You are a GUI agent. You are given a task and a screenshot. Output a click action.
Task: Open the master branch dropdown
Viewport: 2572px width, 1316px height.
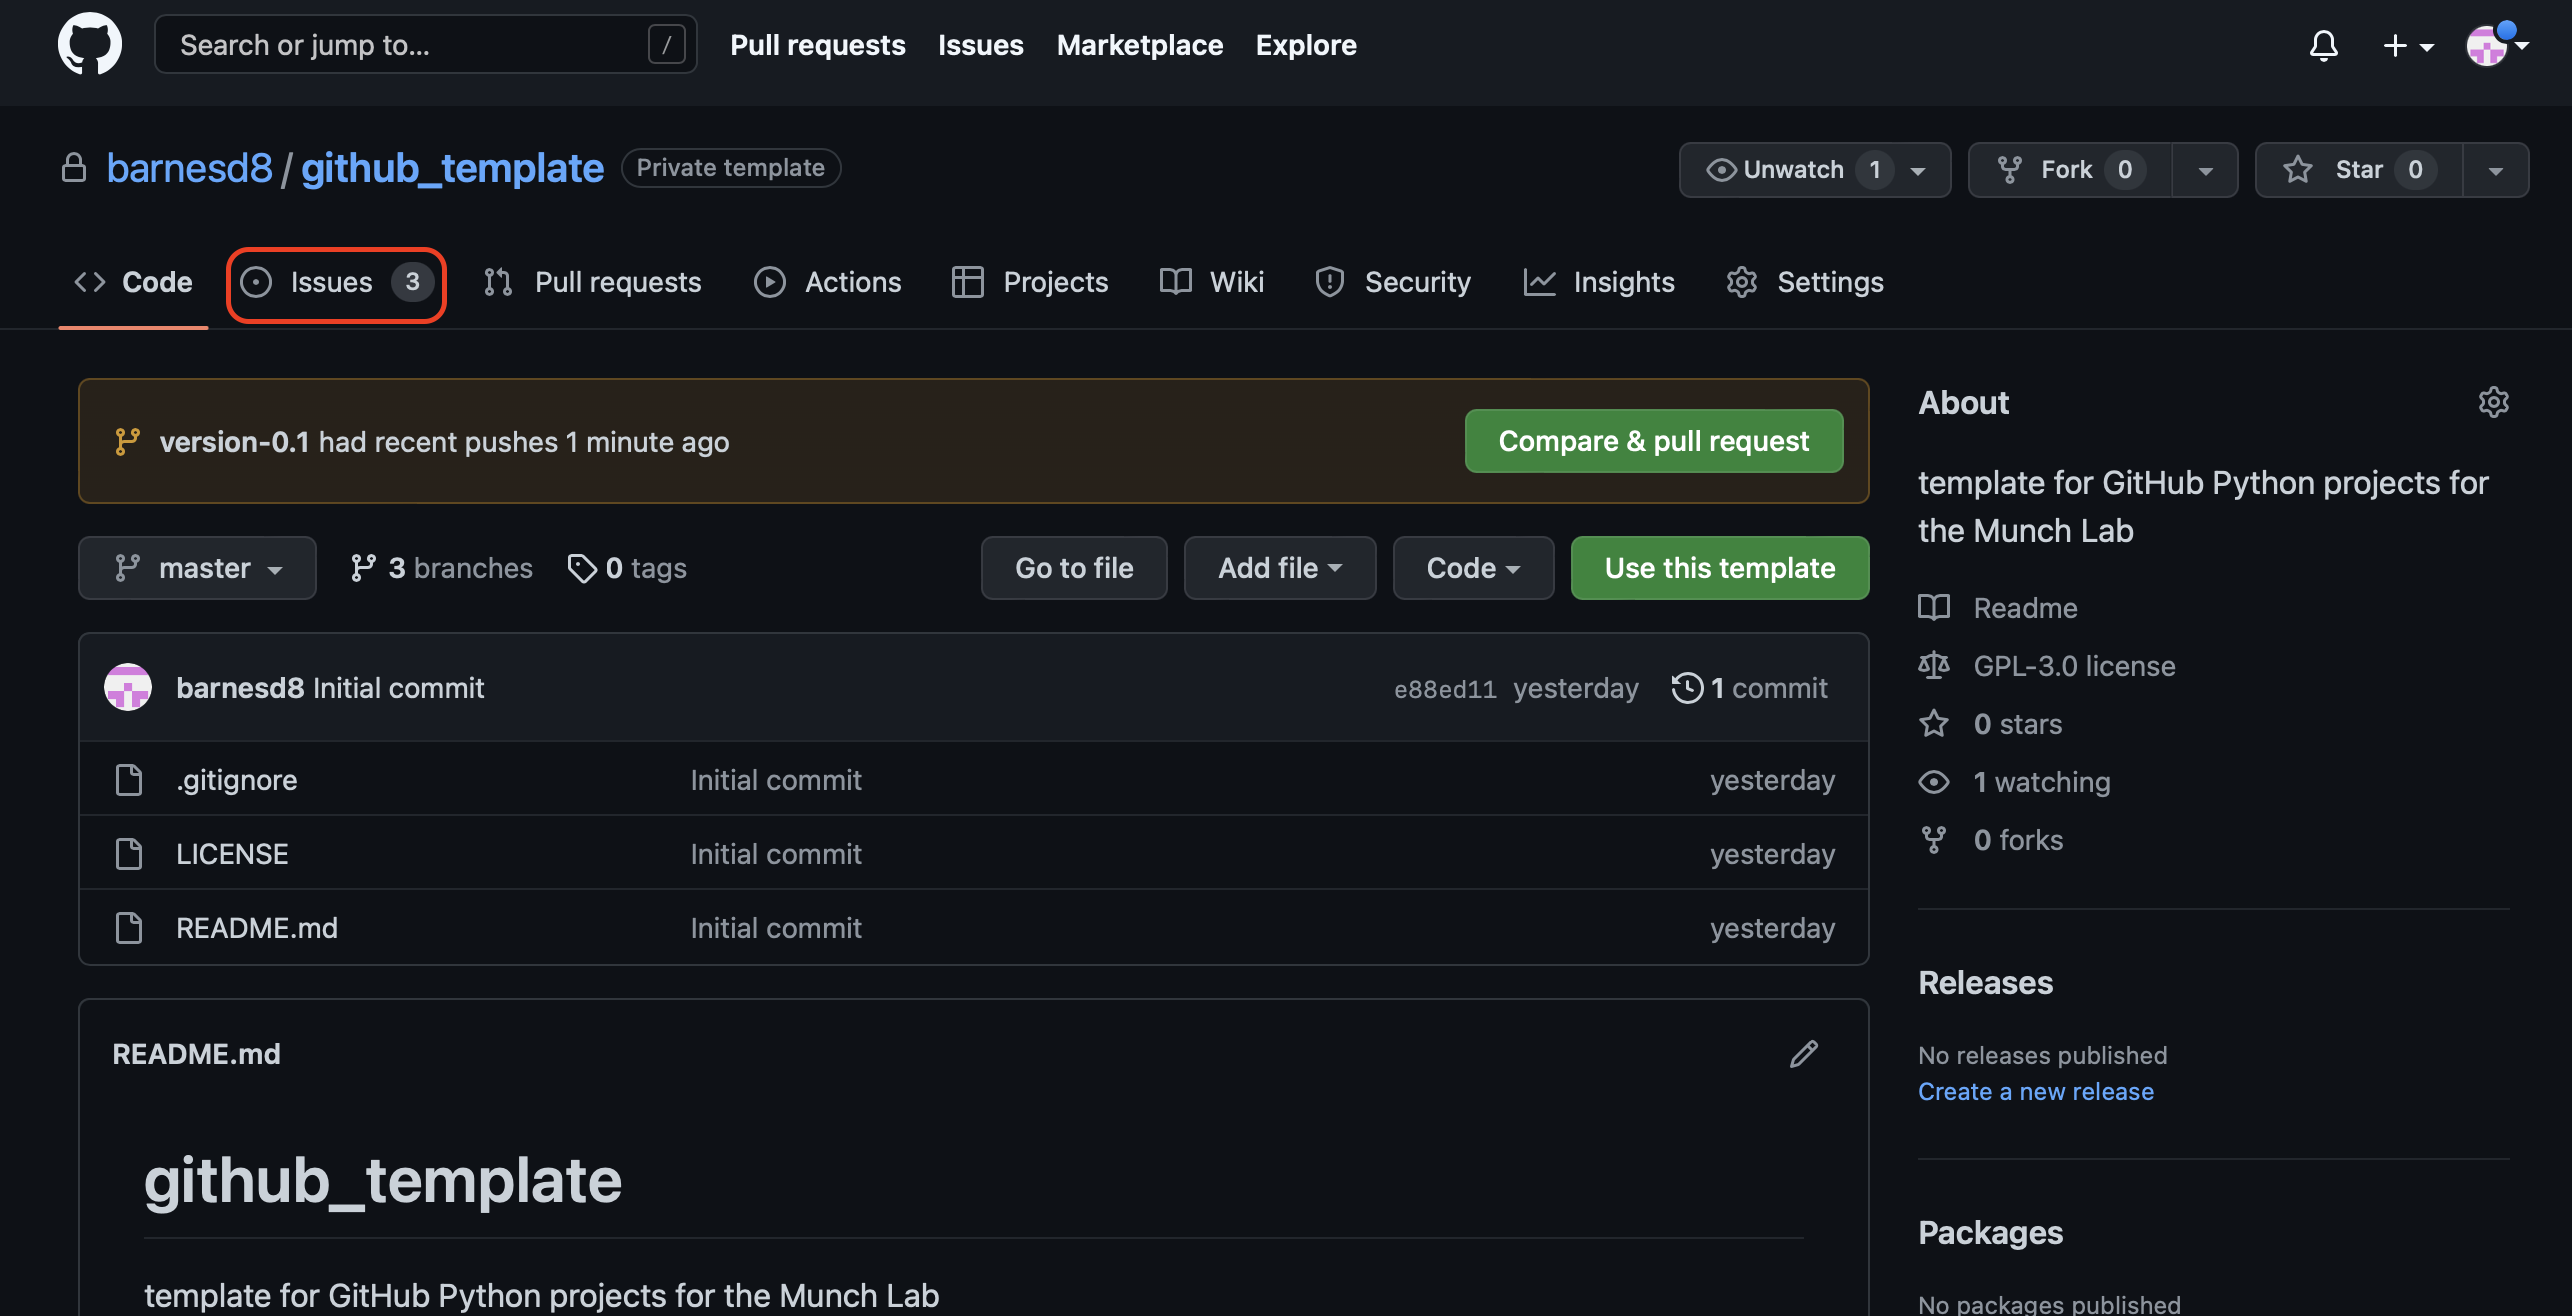point(197,568)
